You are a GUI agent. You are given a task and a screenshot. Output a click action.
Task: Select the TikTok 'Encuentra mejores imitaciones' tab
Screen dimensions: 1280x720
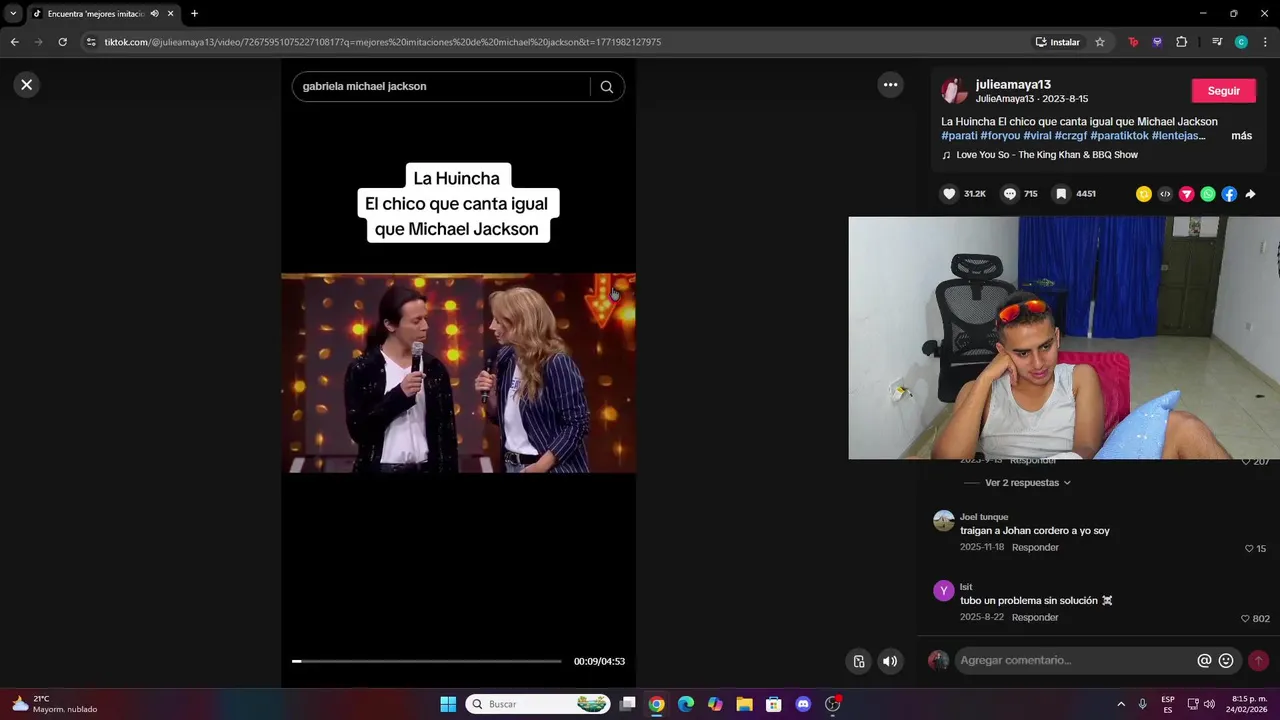[96, 13]
